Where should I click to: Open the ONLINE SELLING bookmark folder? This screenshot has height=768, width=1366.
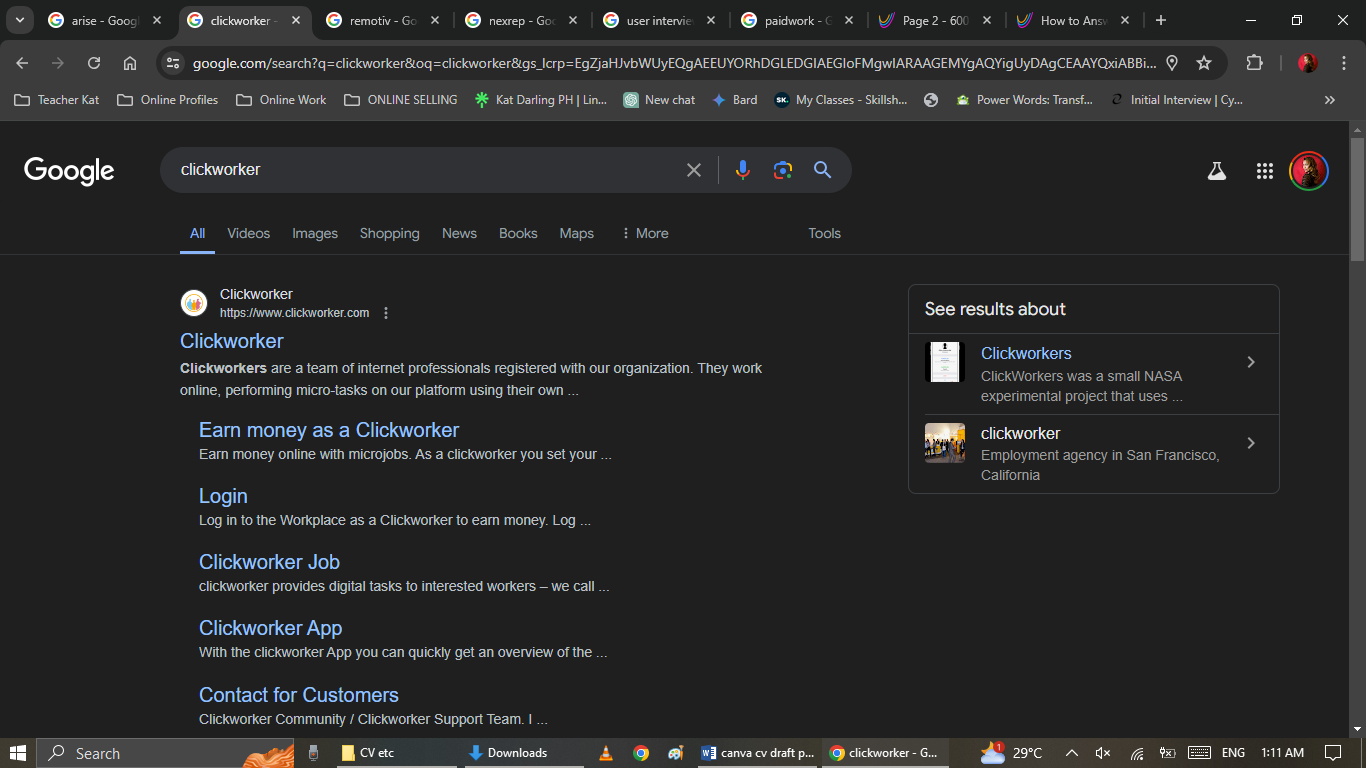[x=400, y=100]
